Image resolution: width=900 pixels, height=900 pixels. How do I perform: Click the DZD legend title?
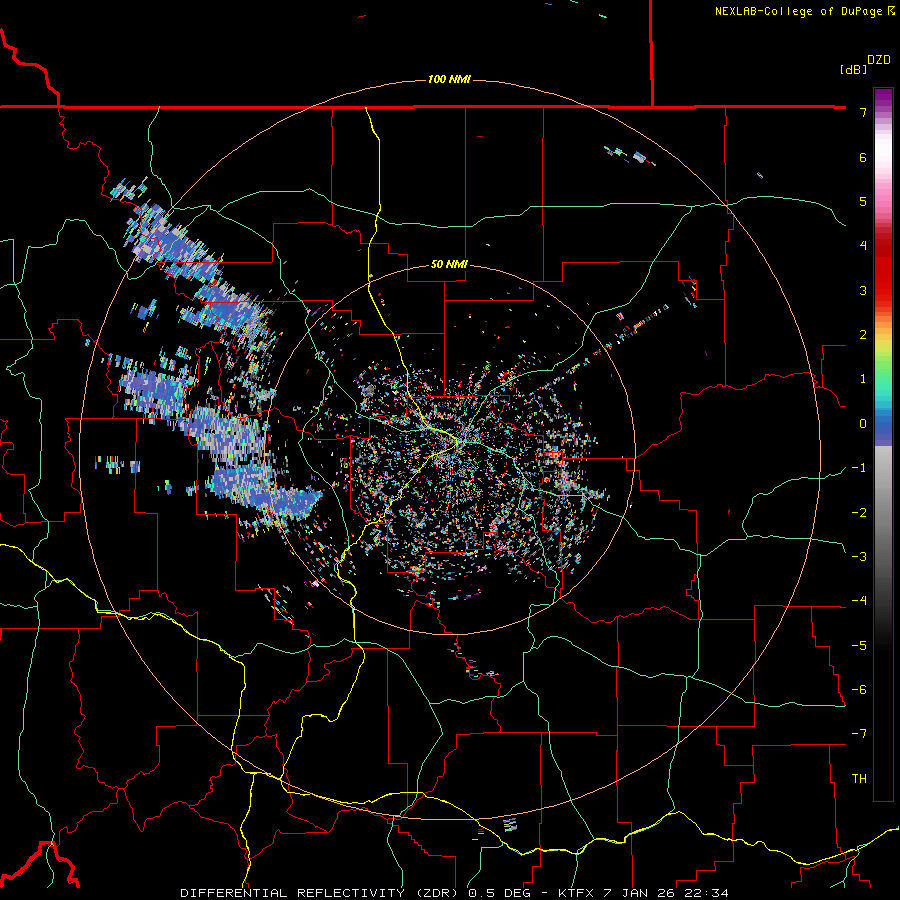[x=879, y=60]
